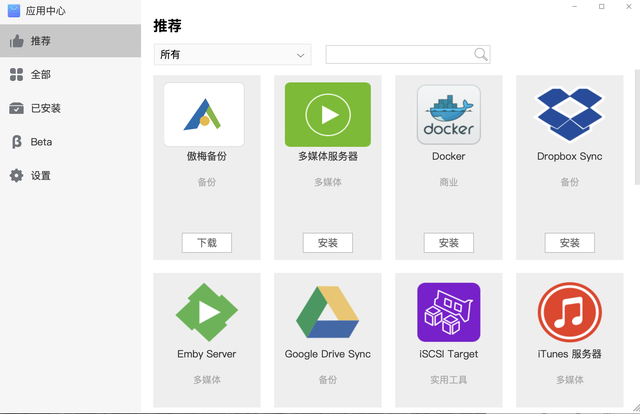
Task: Open the Docker whale icon
Action: click(x=449, y=114)
